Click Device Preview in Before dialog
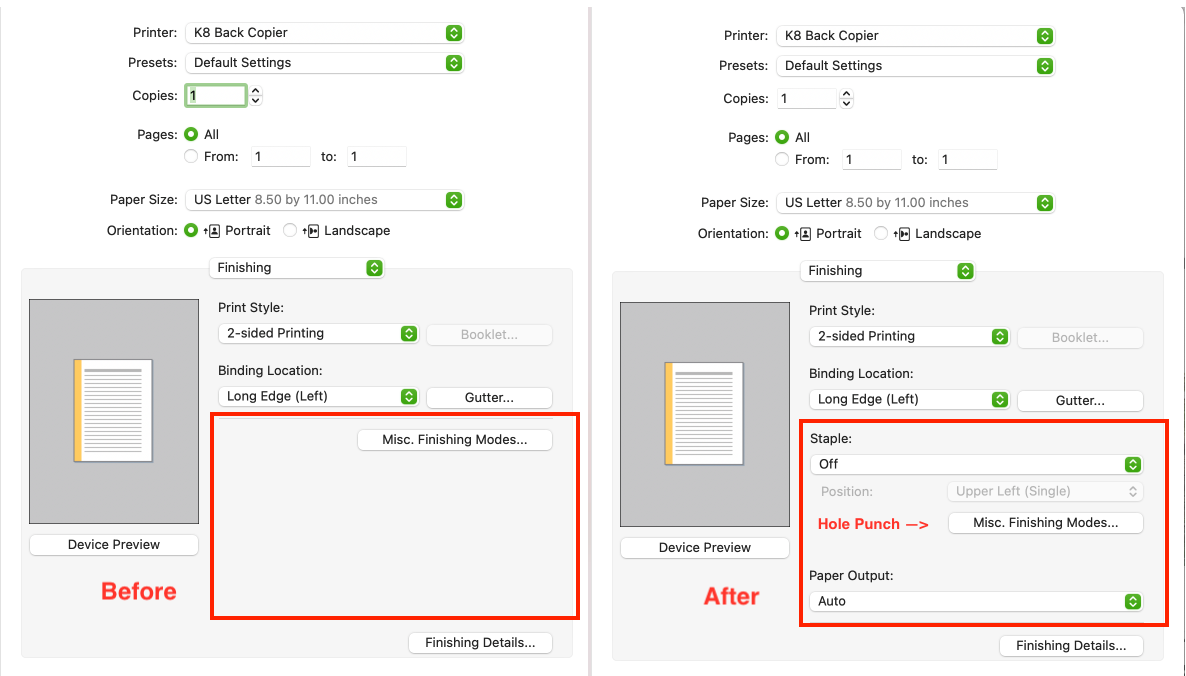 (x=113, y=544)
